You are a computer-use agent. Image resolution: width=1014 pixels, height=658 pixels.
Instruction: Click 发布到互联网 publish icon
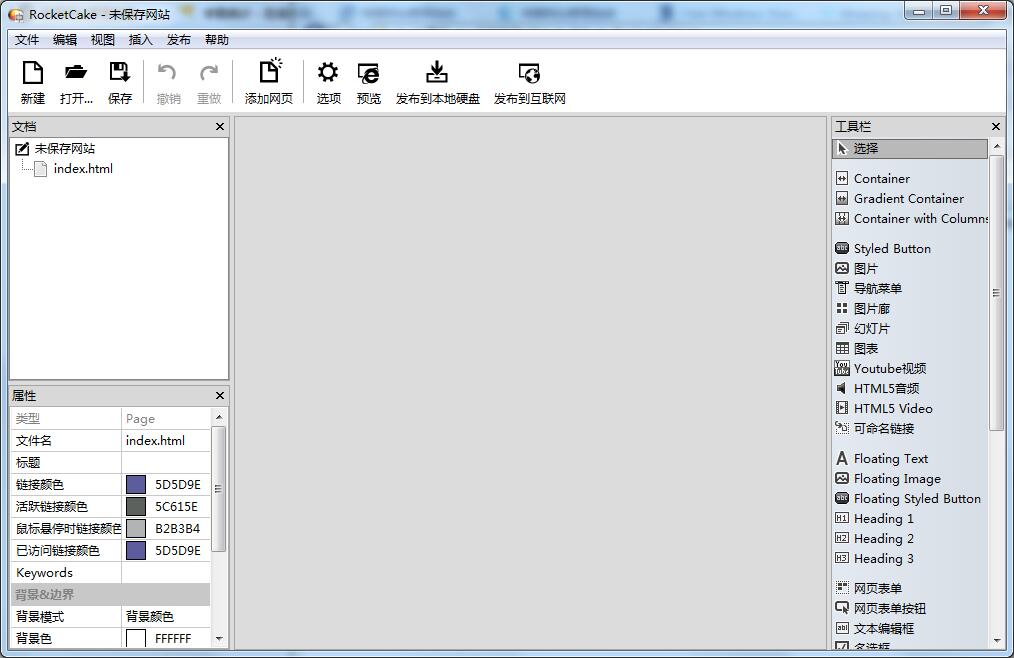point(529,73)
